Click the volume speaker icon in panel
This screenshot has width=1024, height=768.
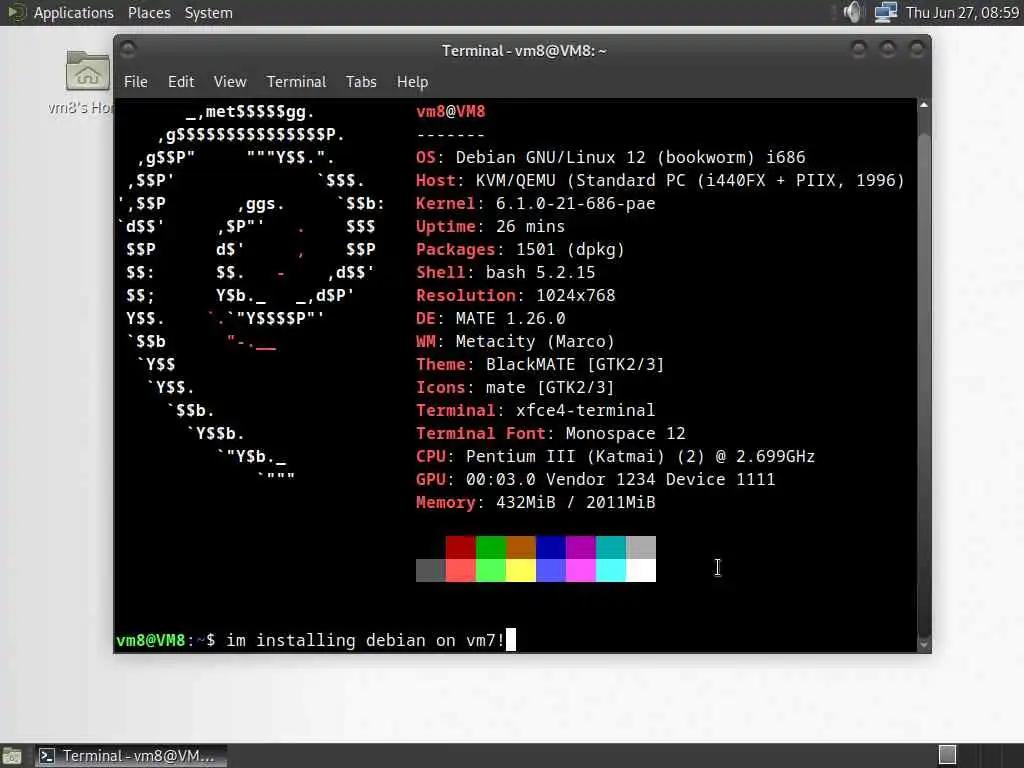tap(853, 12)
